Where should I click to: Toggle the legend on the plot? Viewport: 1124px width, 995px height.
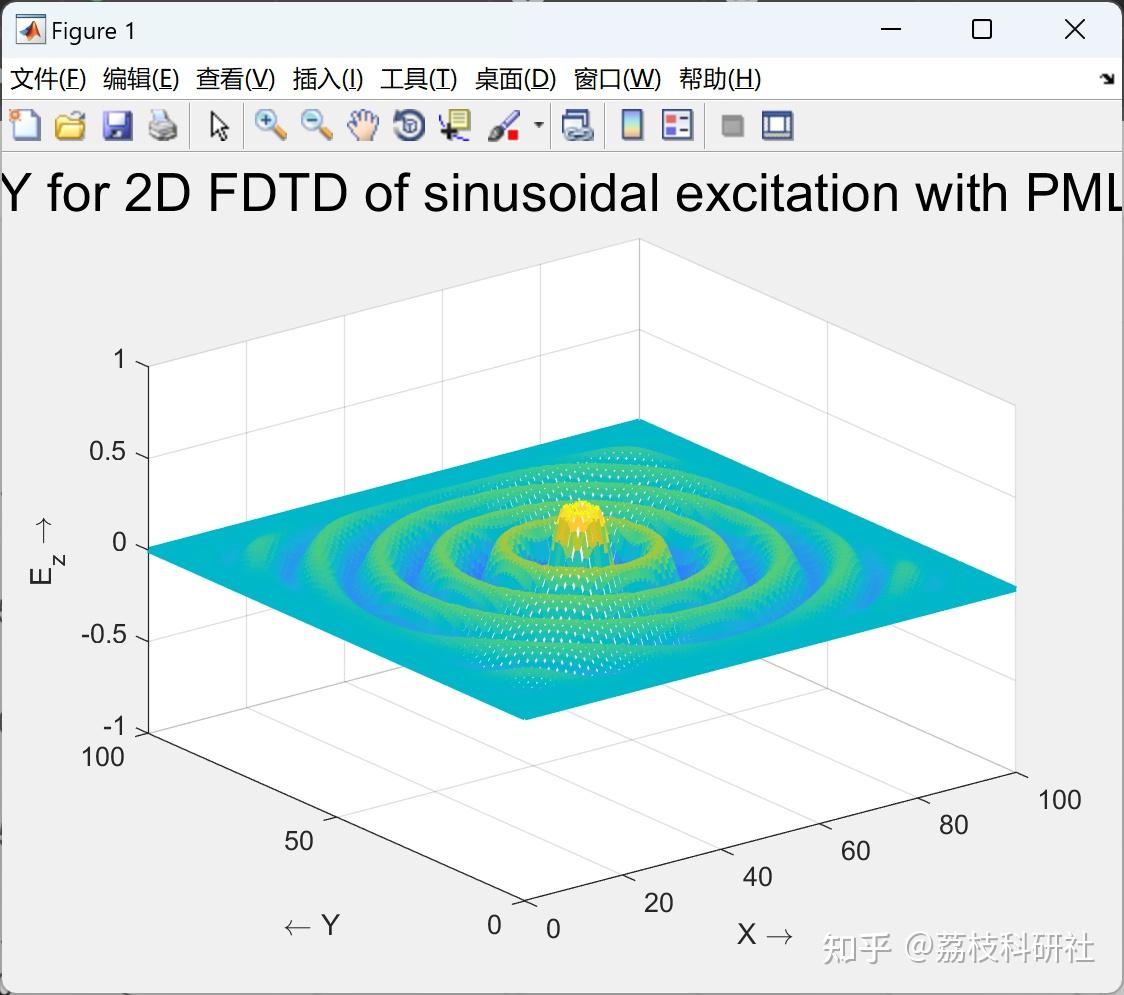point(678,125)
